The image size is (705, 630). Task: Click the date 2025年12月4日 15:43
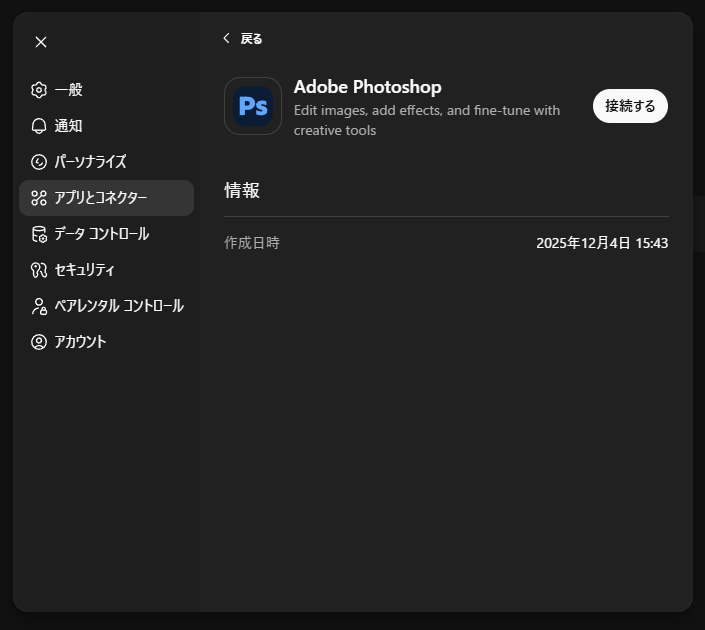tap(602, 243)
